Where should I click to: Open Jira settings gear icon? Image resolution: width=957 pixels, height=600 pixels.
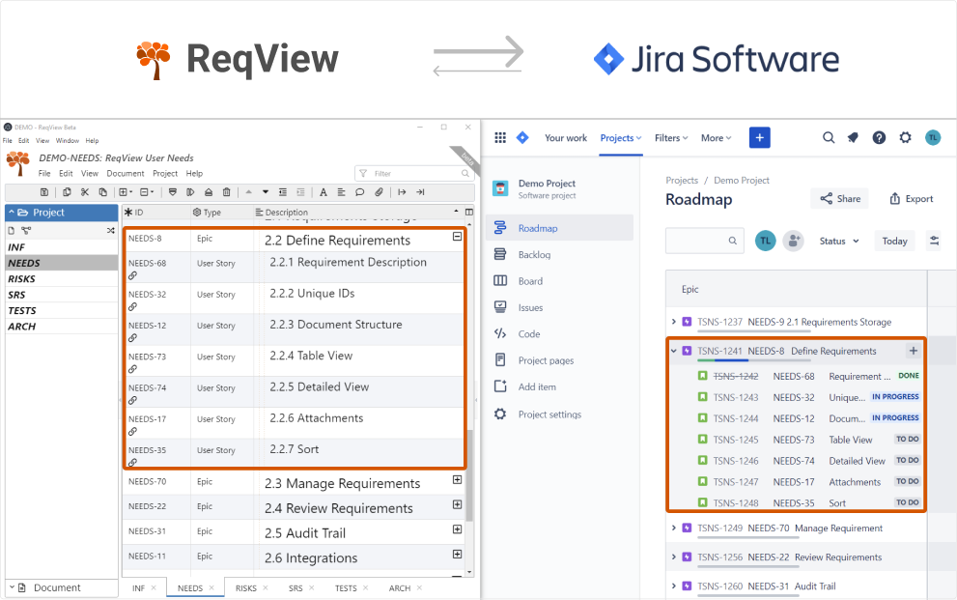pos(905,138)
